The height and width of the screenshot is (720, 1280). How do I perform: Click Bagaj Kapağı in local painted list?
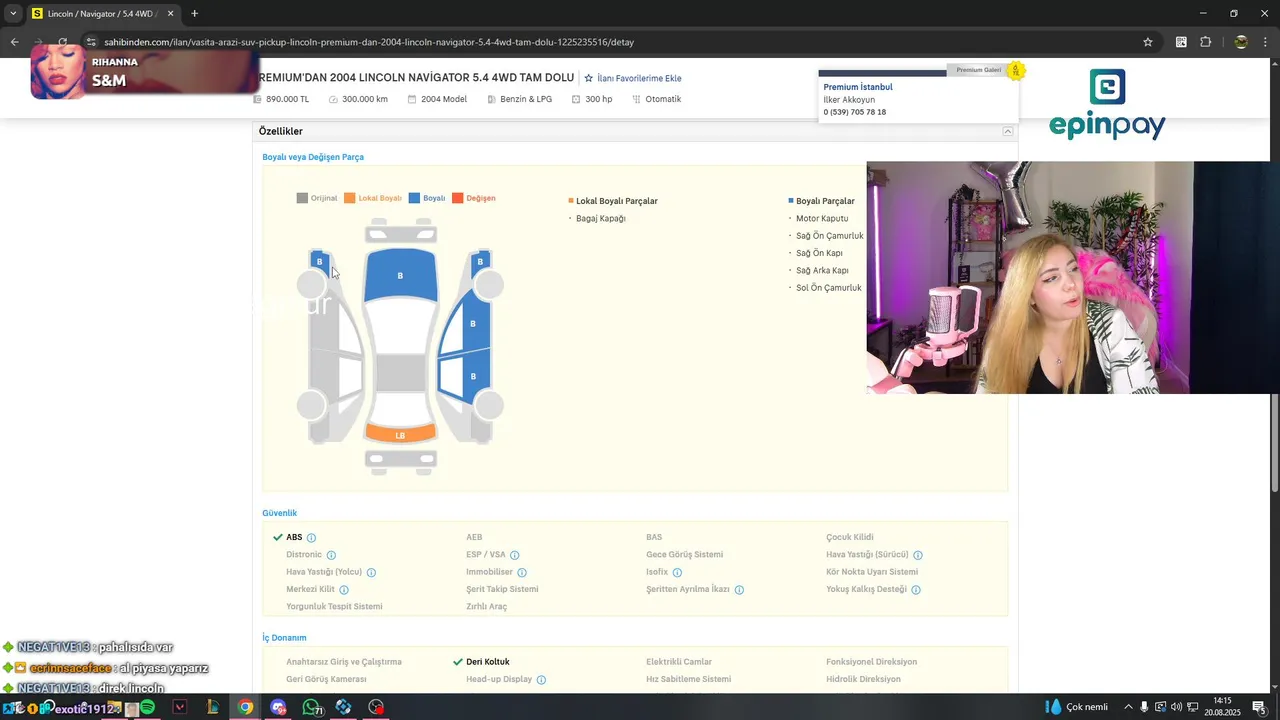point(600,218)
